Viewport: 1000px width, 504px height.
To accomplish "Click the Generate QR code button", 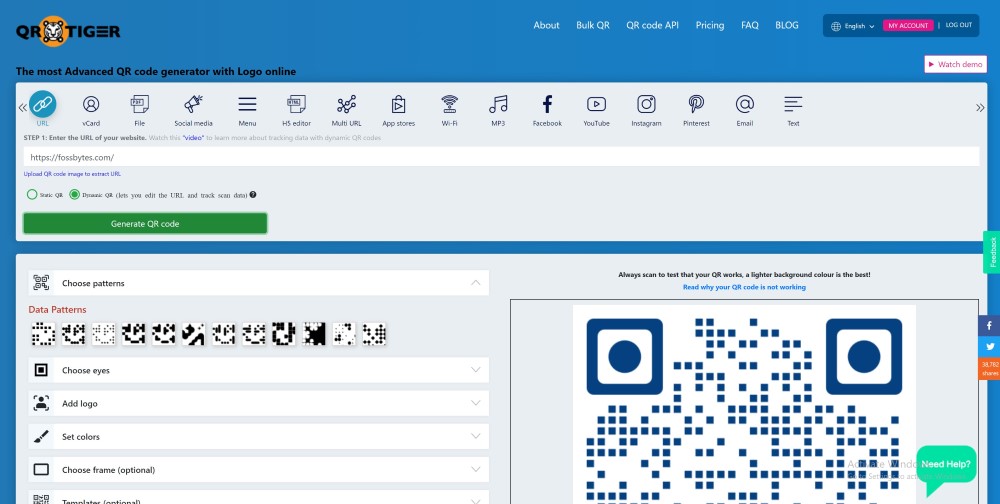I will 145,223.
